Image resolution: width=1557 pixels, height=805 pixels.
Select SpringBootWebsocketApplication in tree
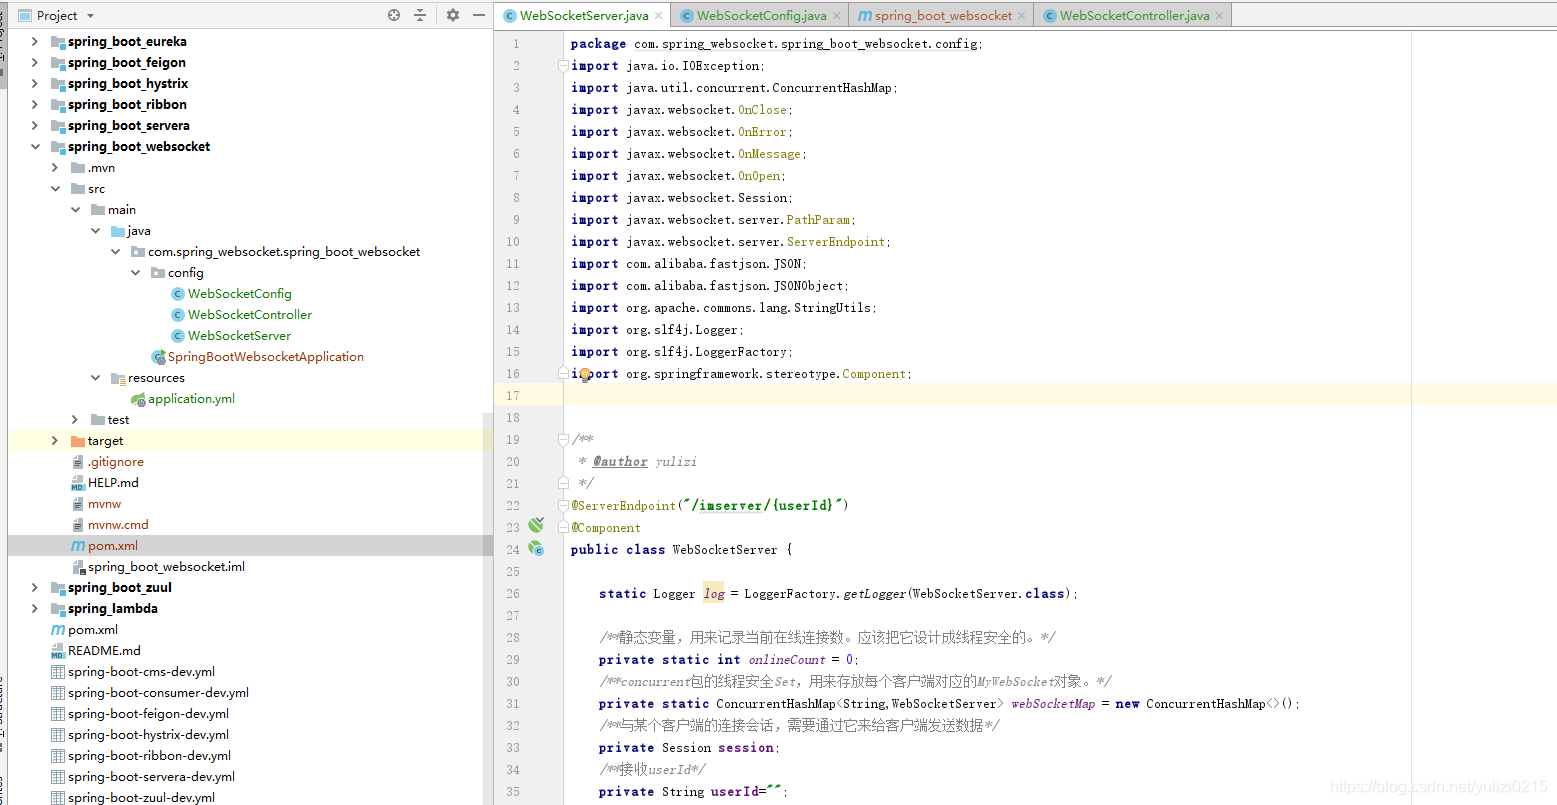[265, 356]
